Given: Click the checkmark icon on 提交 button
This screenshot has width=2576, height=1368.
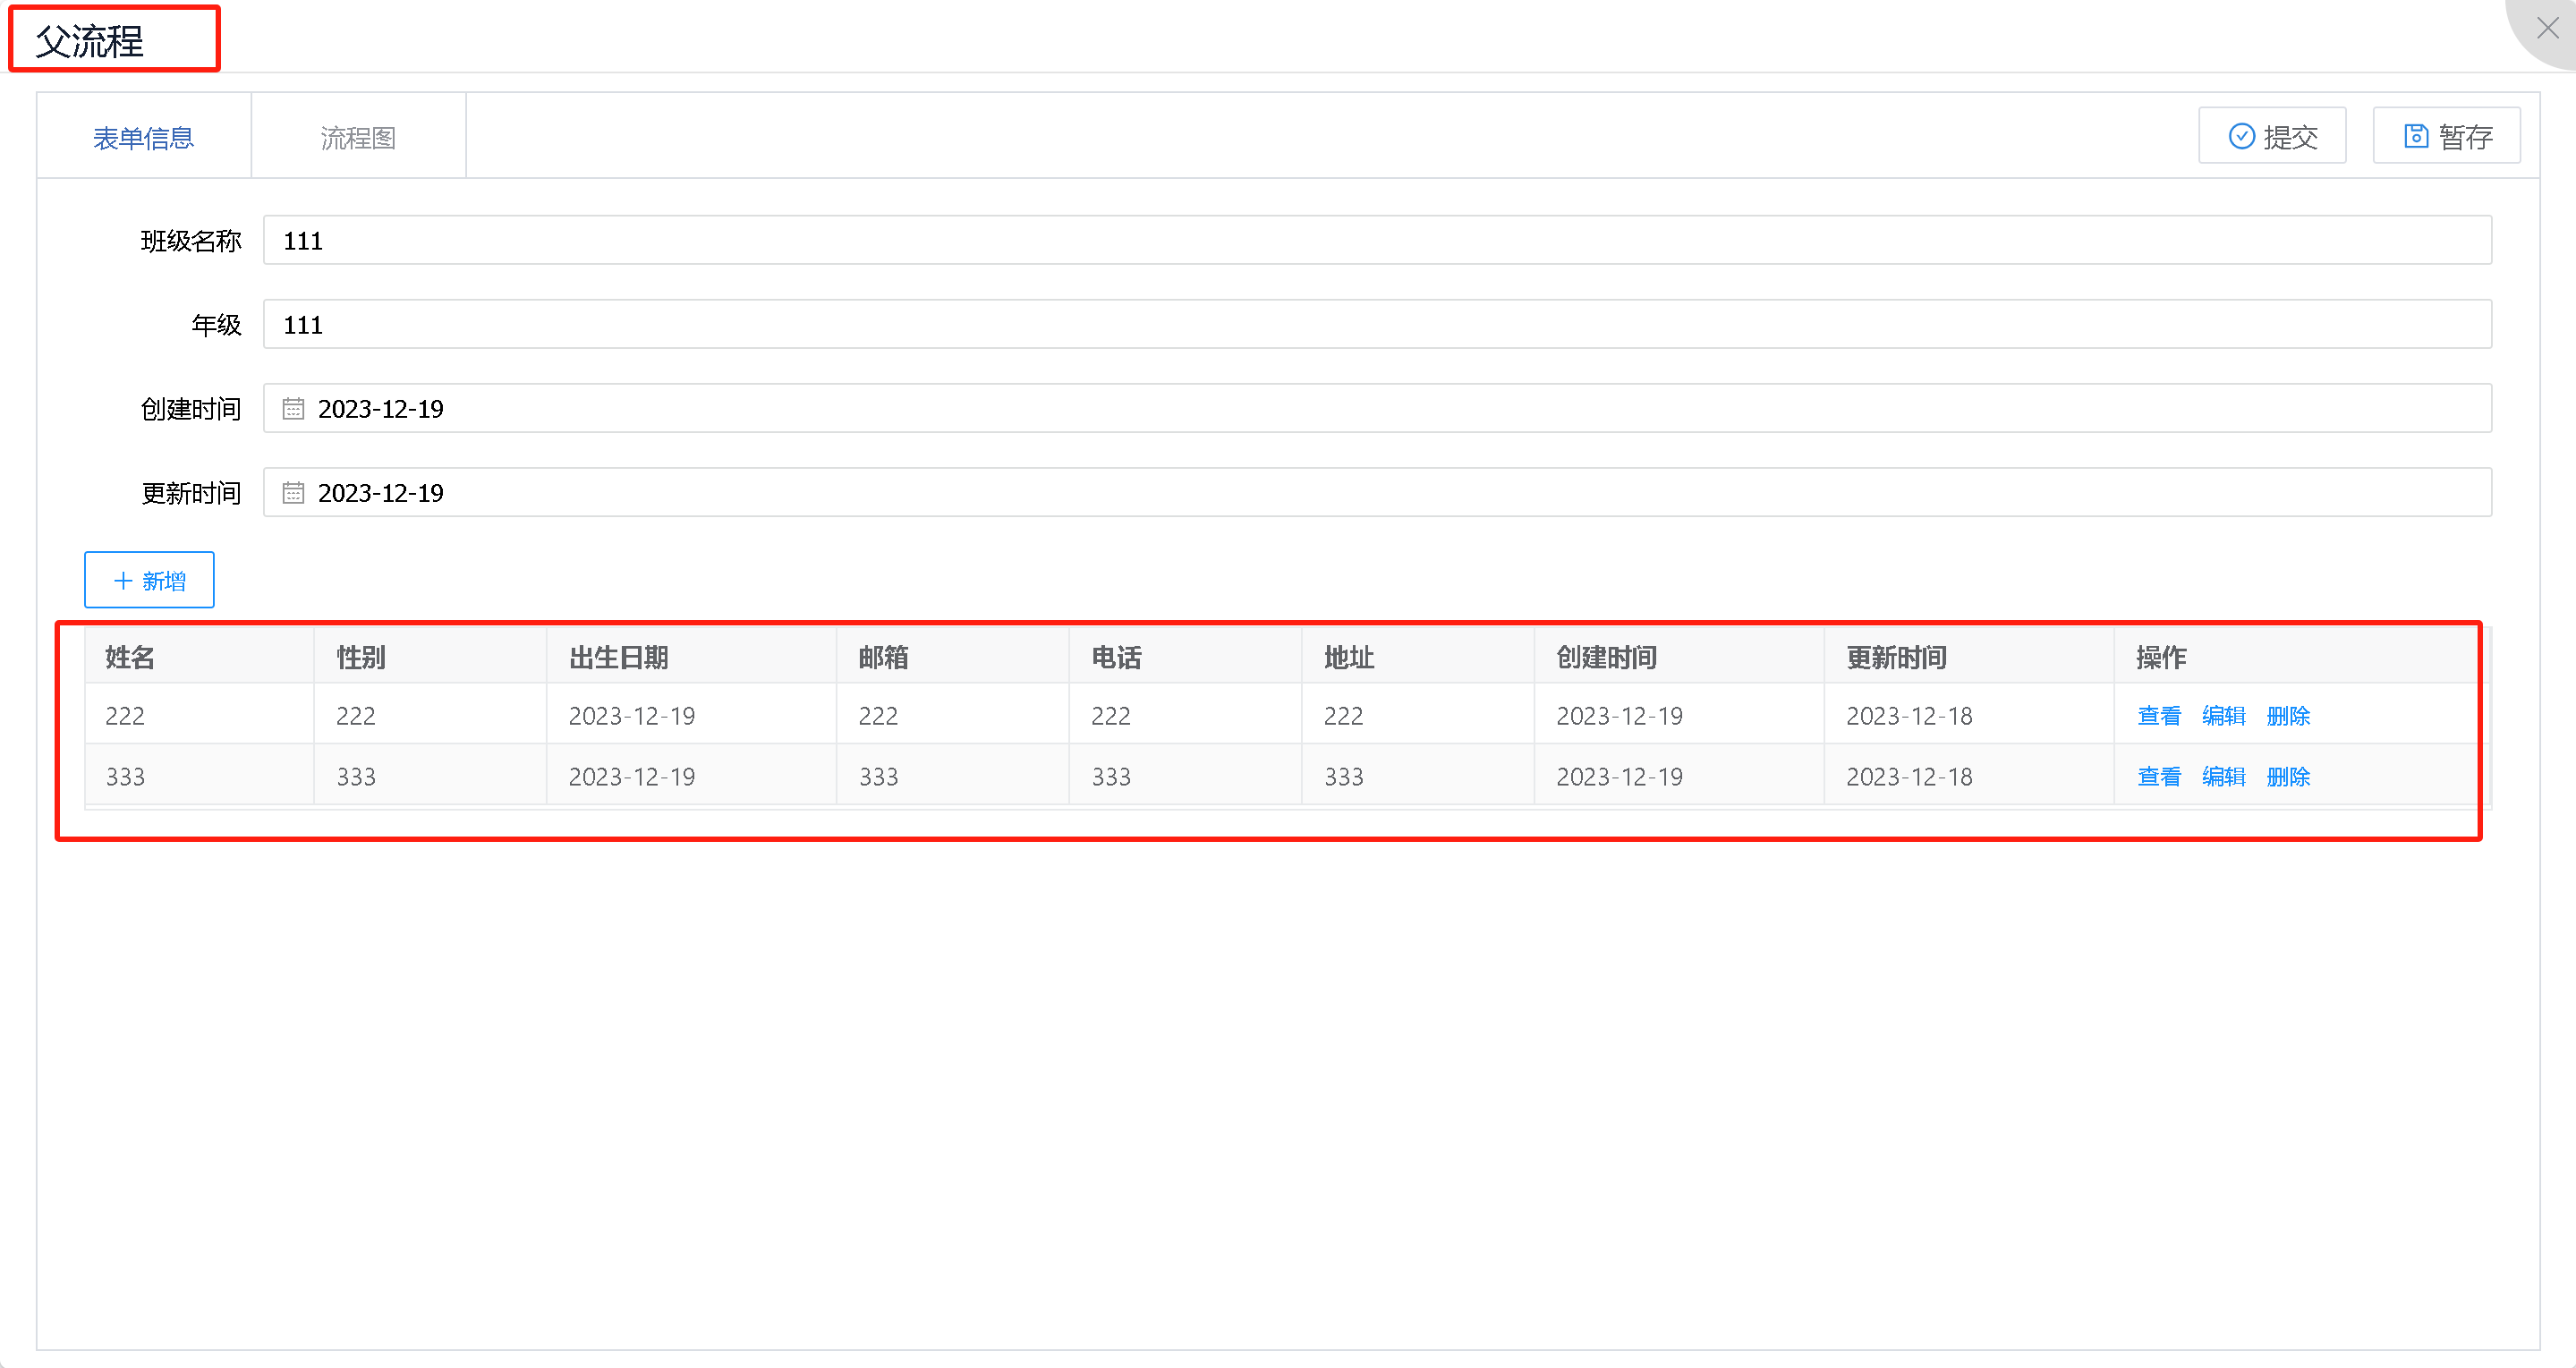Looking at the screenshot, I should tap(2241, 136).
